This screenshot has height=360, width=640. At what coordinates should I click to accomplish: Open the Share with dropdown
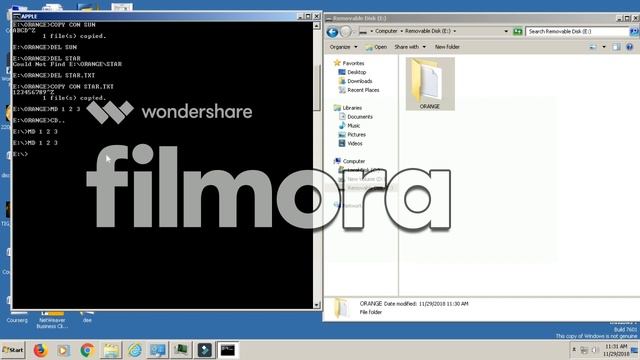[410, 47]
